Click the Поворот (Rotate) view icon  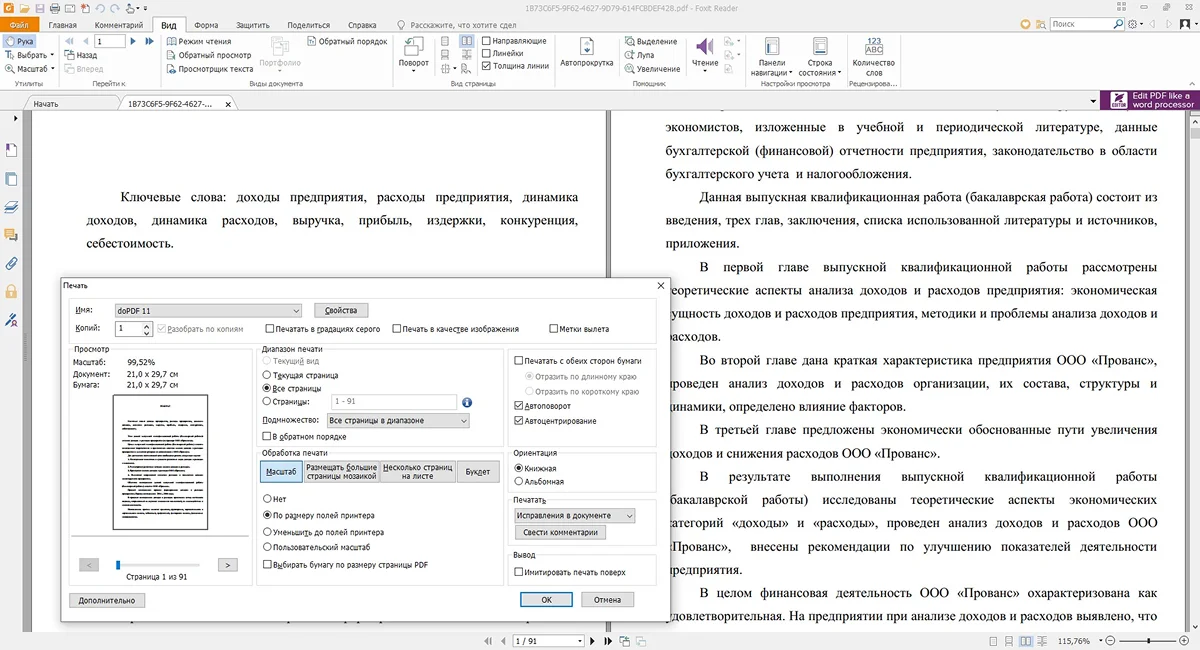[x=413, y=48]
